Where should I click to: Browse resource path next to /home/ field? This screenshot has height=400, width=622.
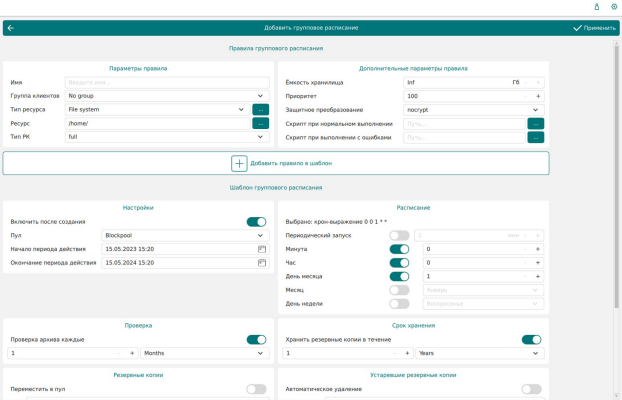point(261,123)
